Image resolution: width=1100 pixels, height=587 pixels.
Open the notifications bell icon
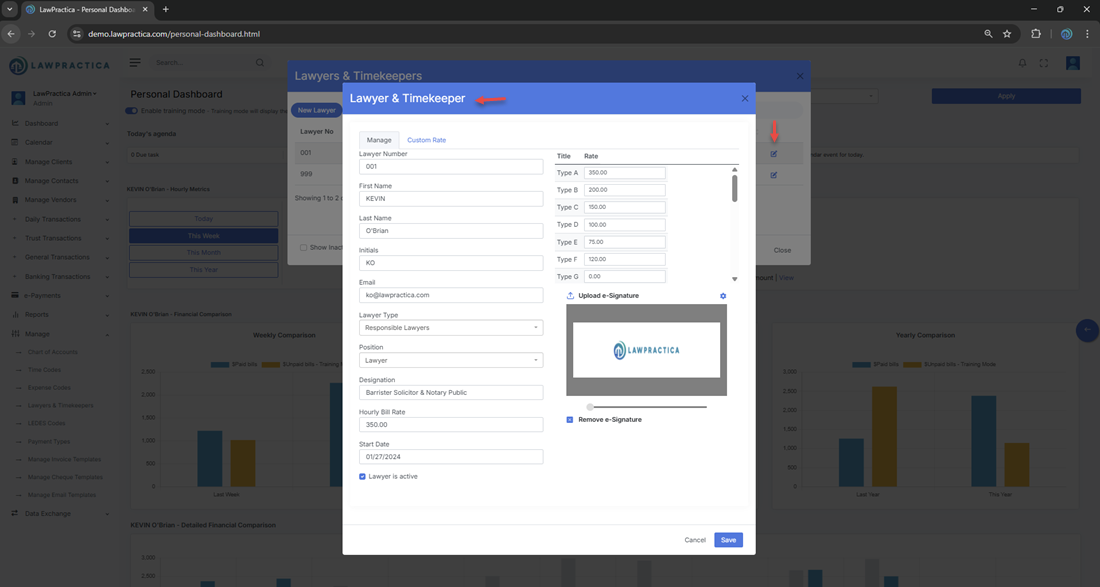[x=1022, y=63]
